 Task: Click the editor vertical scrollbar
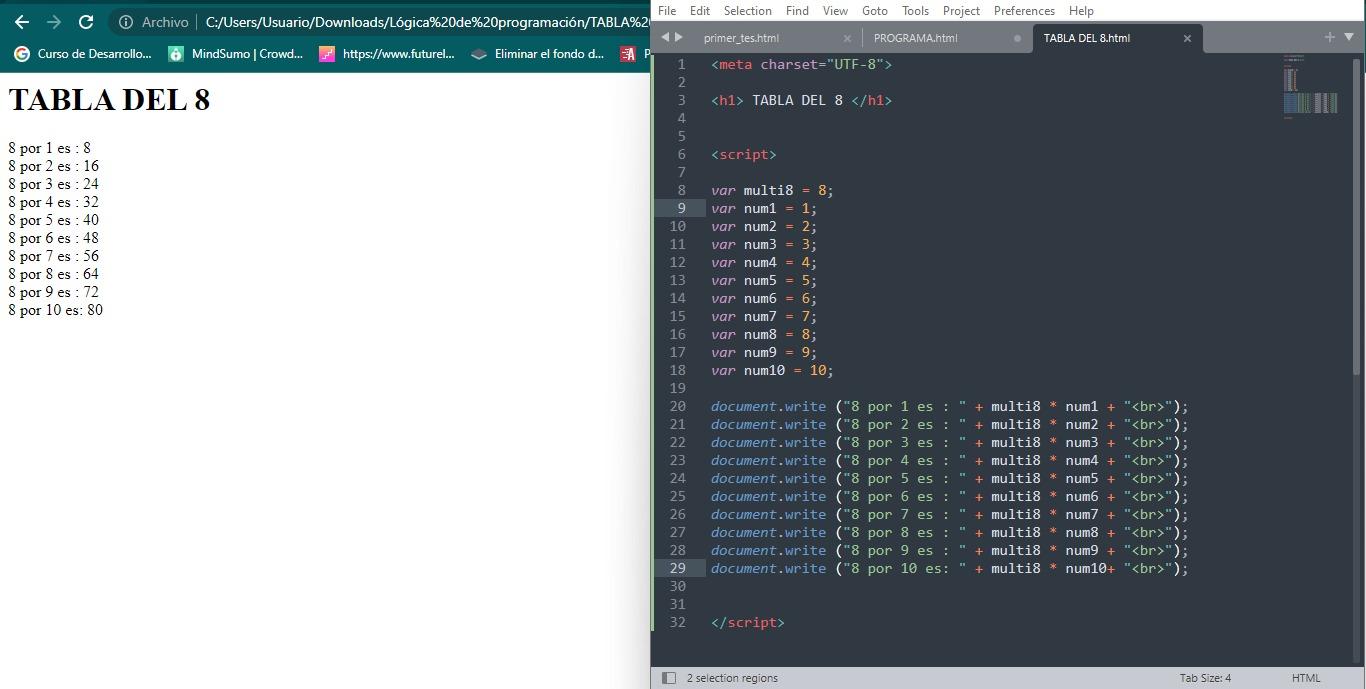[x=1357, y=215]
